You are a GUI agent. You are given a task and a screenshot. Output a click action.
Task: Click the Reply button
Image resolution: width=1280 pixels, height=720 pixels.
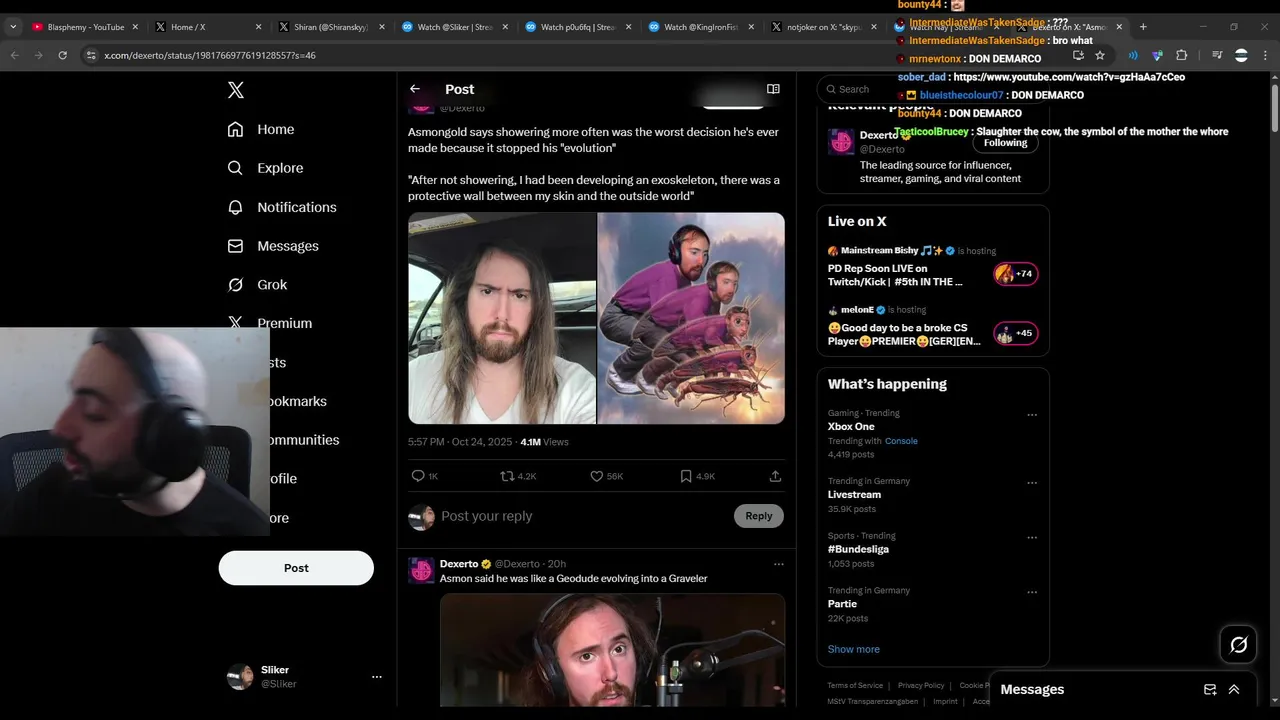[x=759, y=516]
